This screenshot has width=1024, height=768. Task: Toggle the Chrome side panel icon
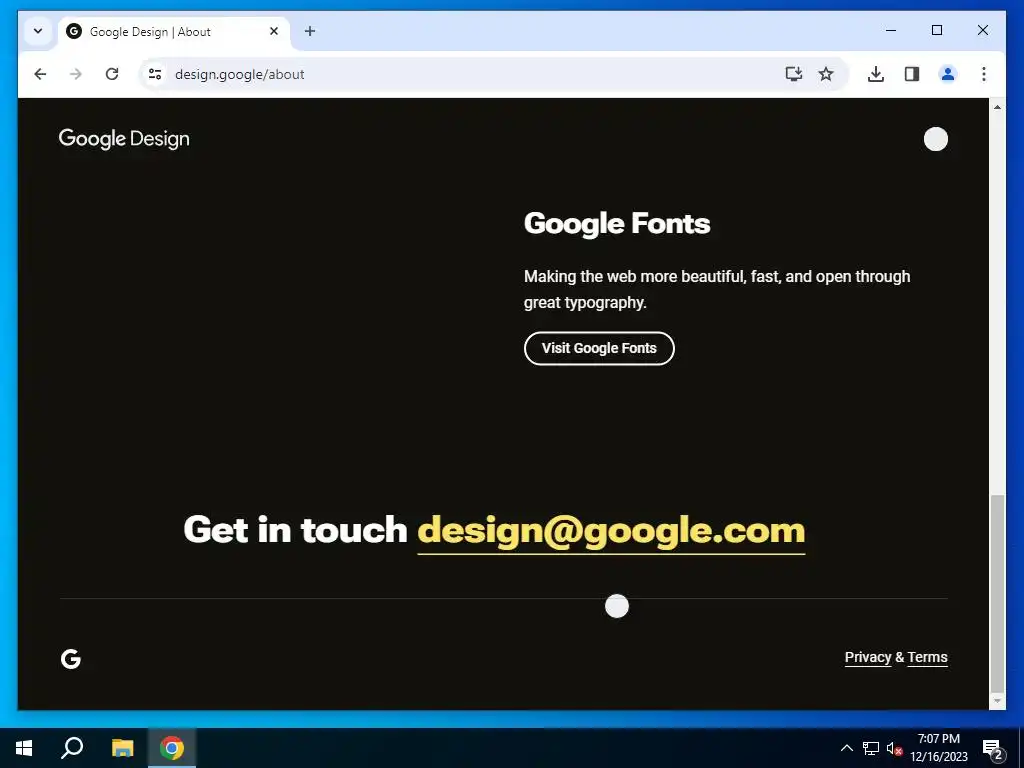click(x=912, y=74)
